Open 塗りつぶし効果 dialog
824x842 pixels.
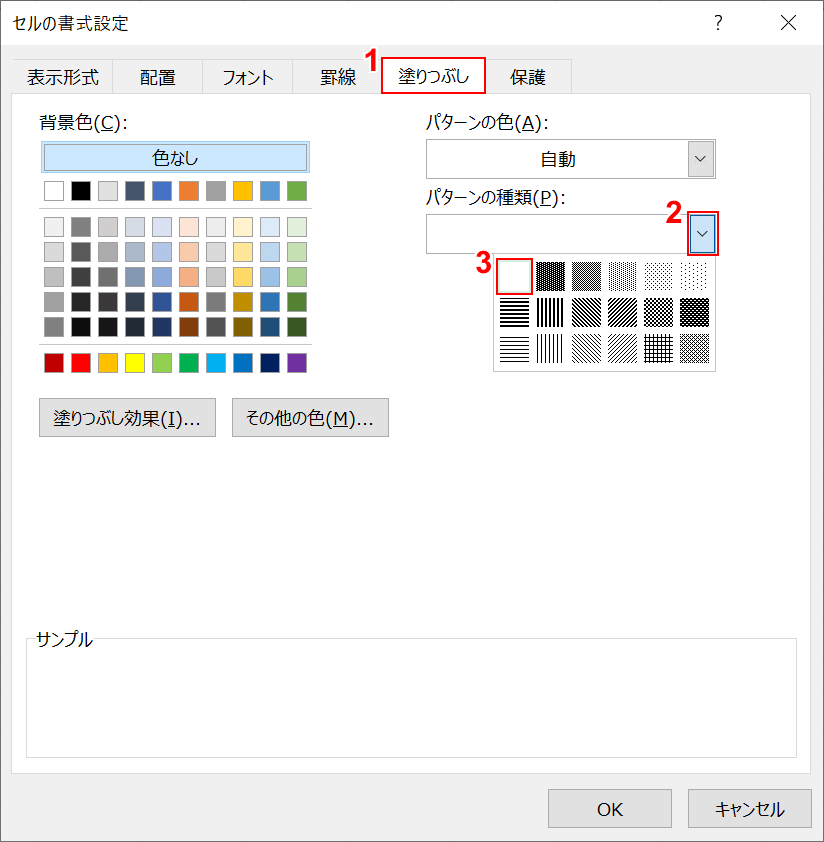coord(127,418)
